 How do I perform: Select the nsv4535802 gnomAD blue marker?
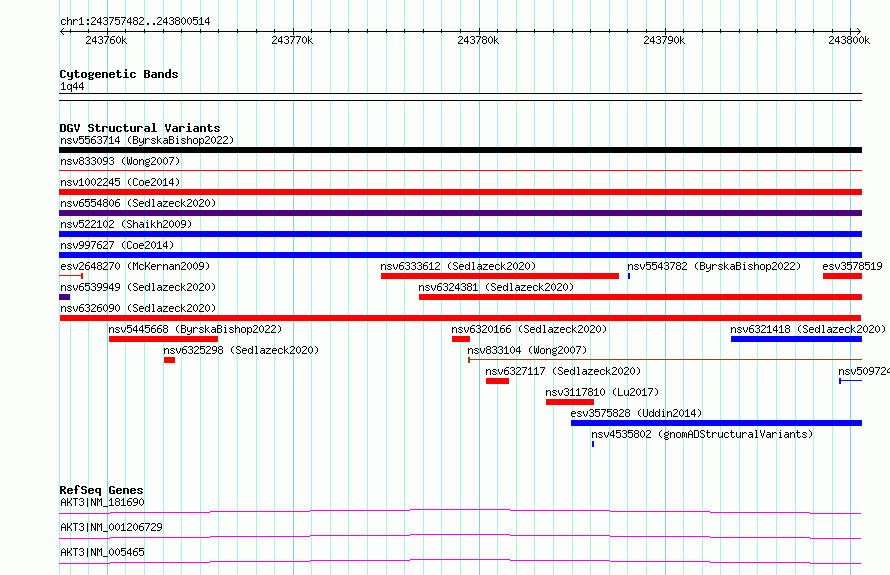(593, 444)
